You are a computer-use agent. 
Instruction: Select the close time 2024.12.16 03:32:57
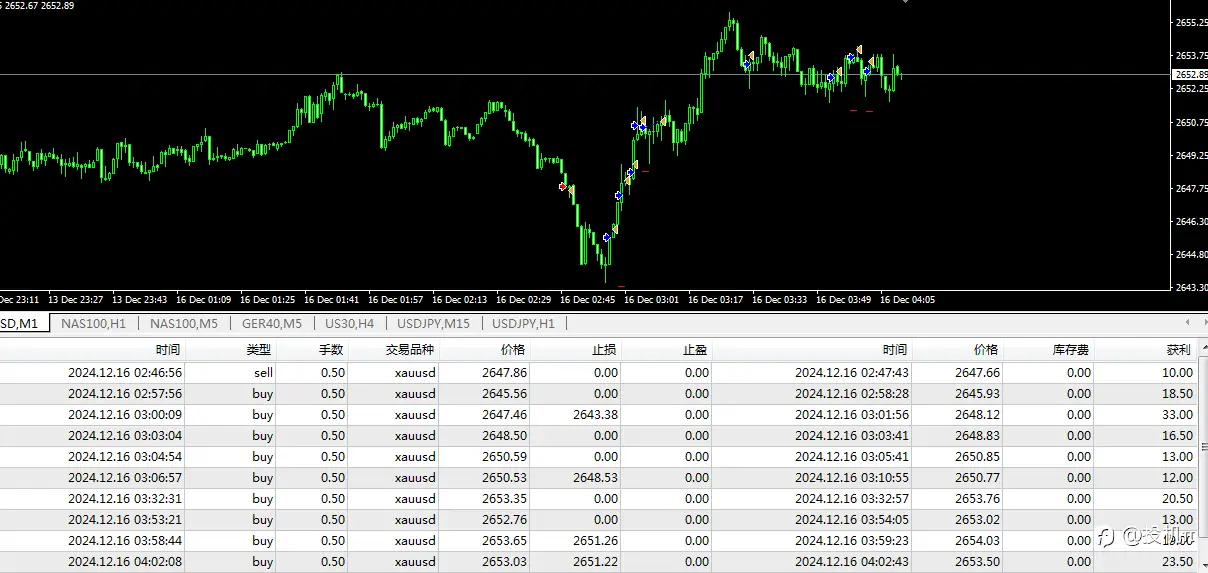pyautogui.click(x=852, y=498)
